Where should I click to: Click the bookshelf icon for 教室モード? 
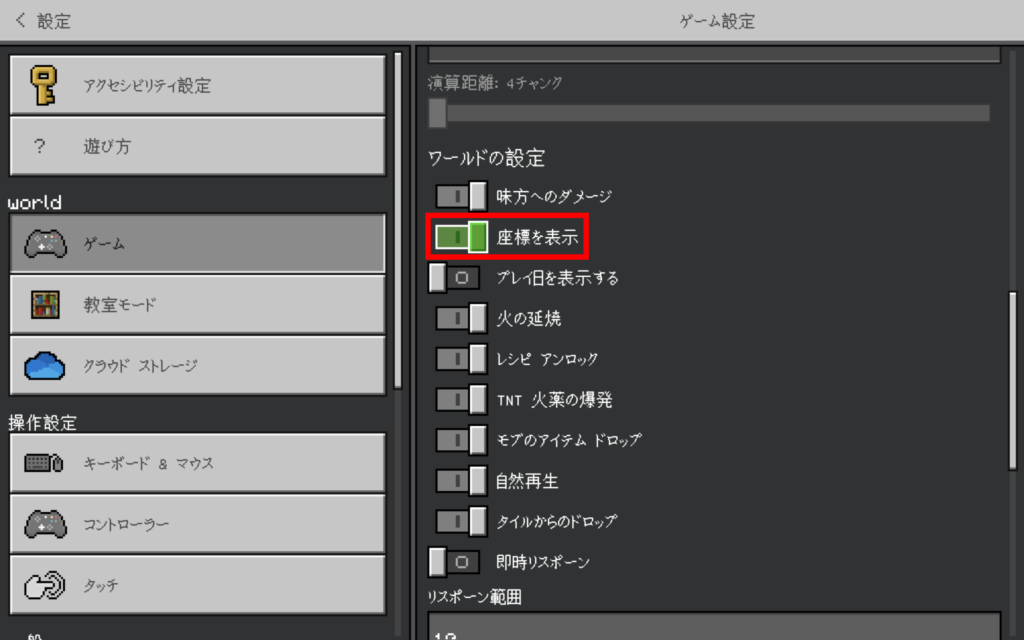coord(45,305)
